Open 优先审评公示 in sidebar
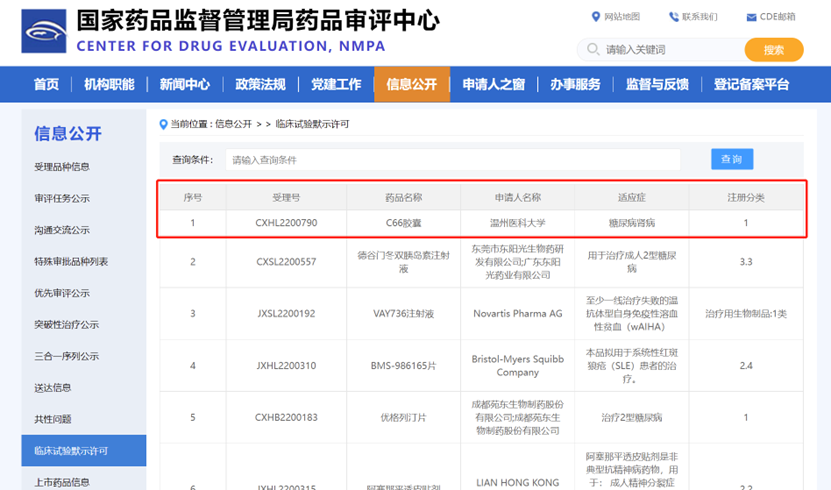 [62, 293]
